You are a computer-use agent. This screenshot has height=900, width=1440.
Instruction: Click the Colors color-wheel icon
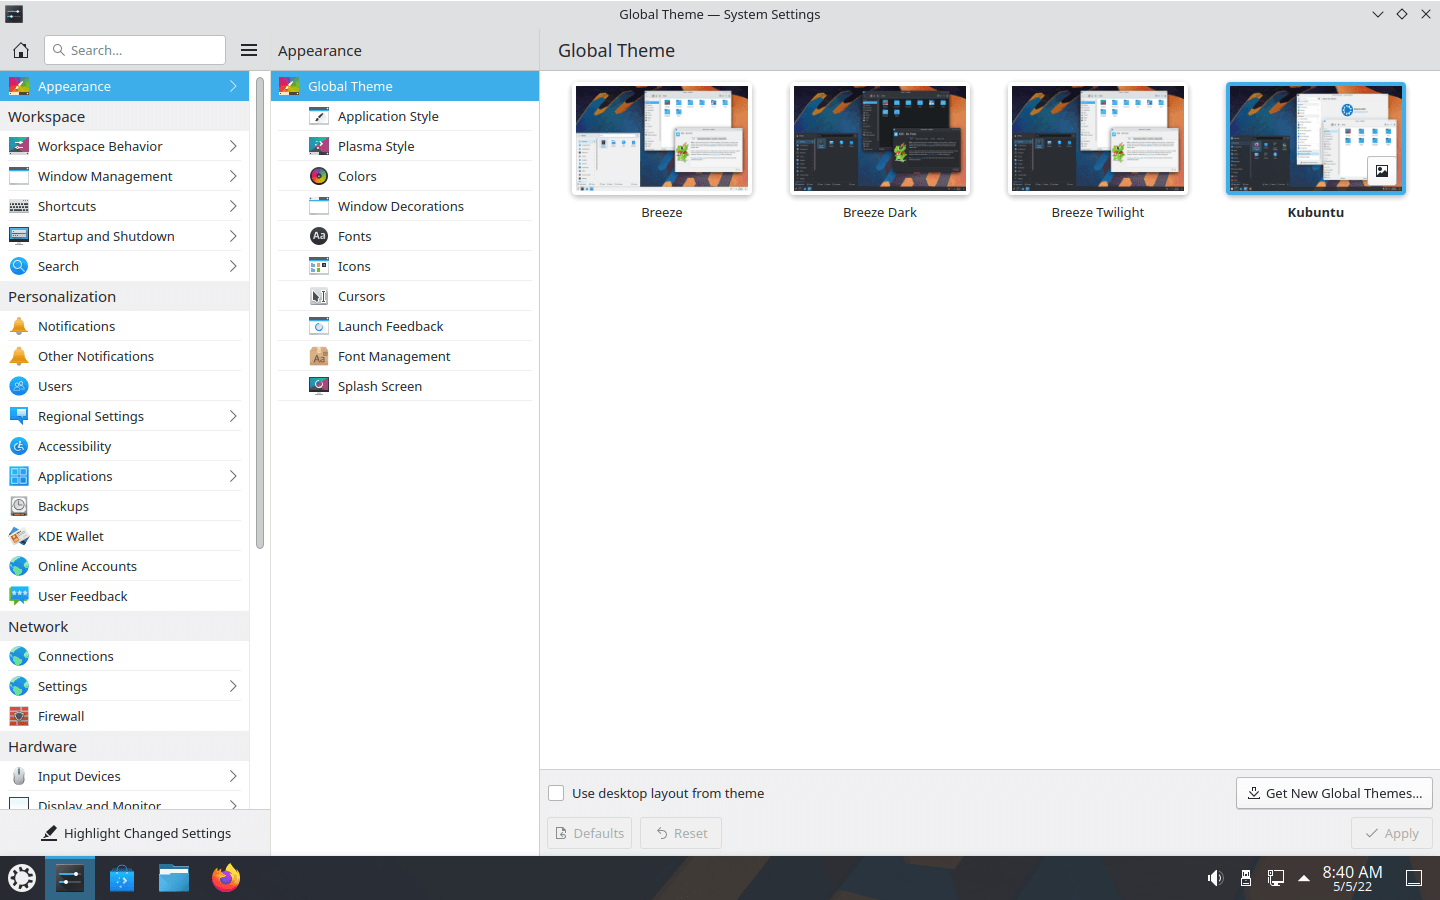319,176
